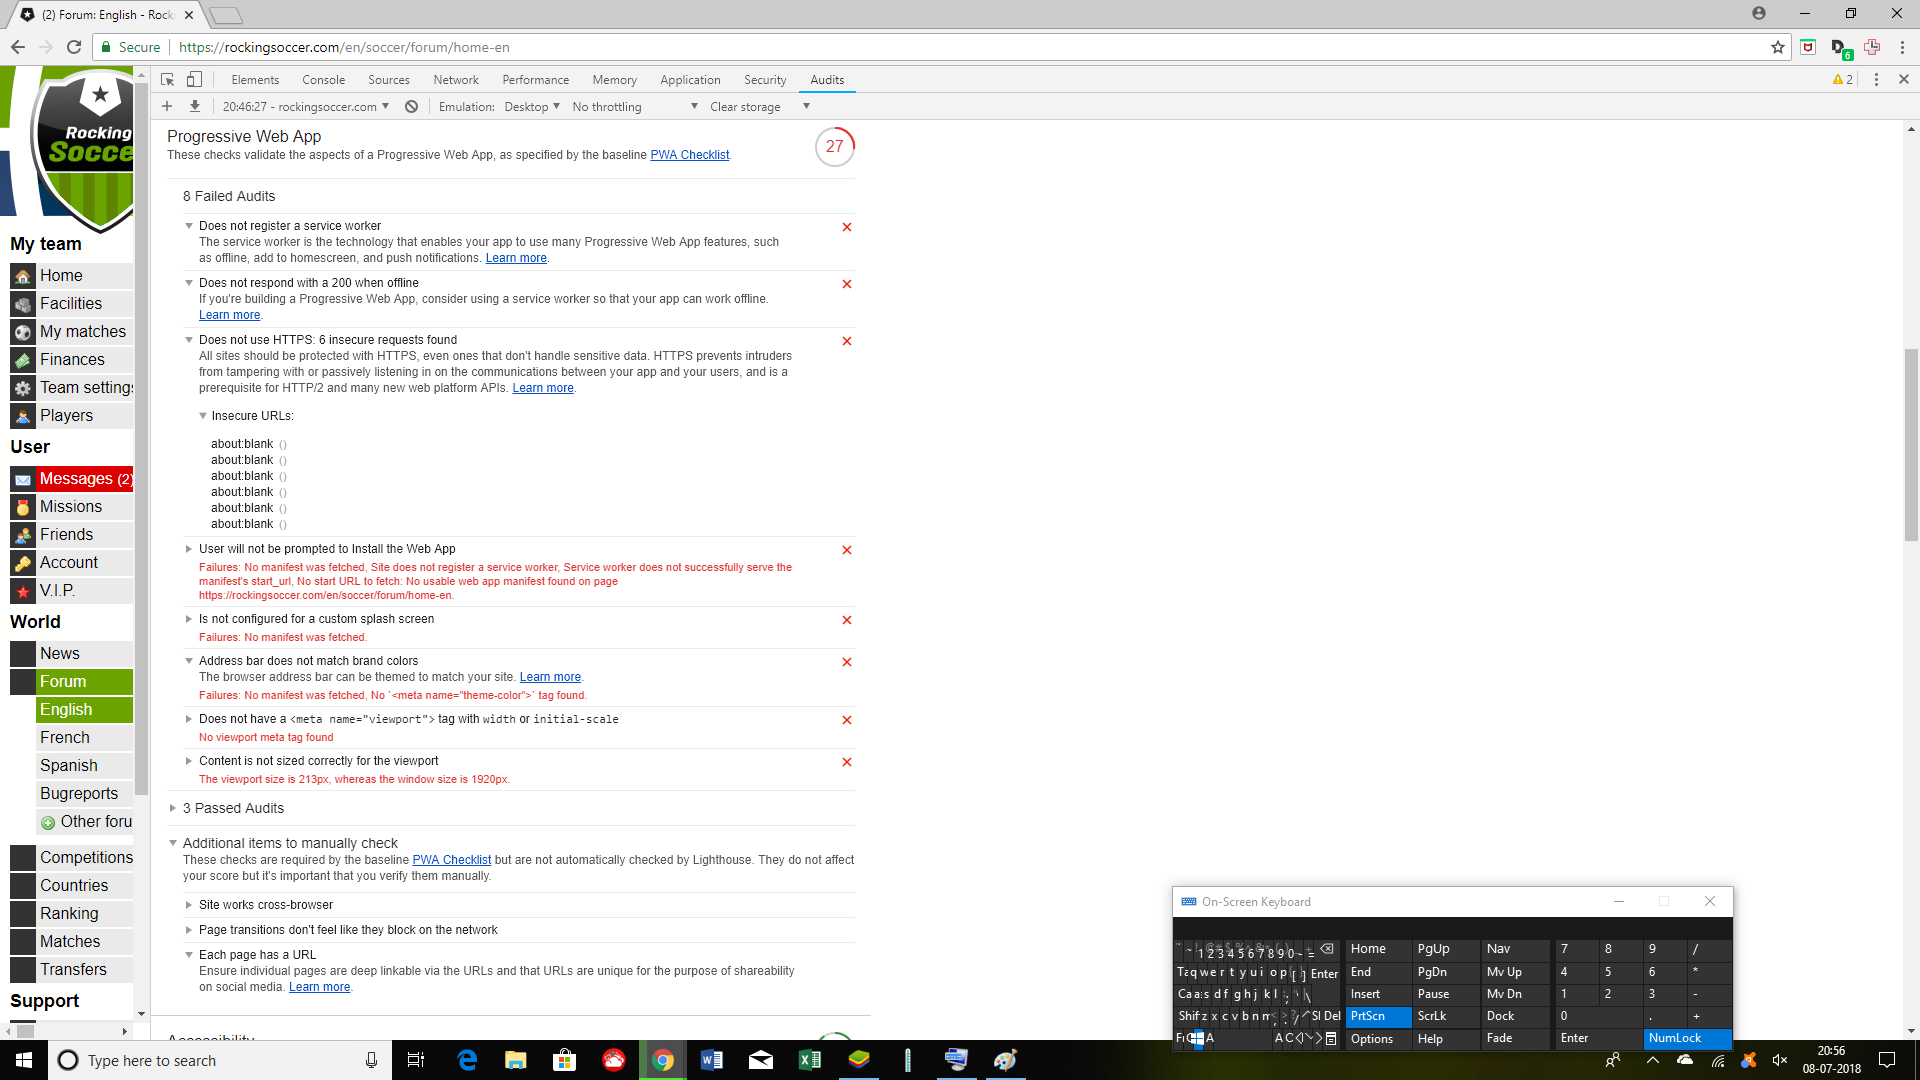
Task: Click the Chrome profile avatar icon
Action: tap(1759, 13)
